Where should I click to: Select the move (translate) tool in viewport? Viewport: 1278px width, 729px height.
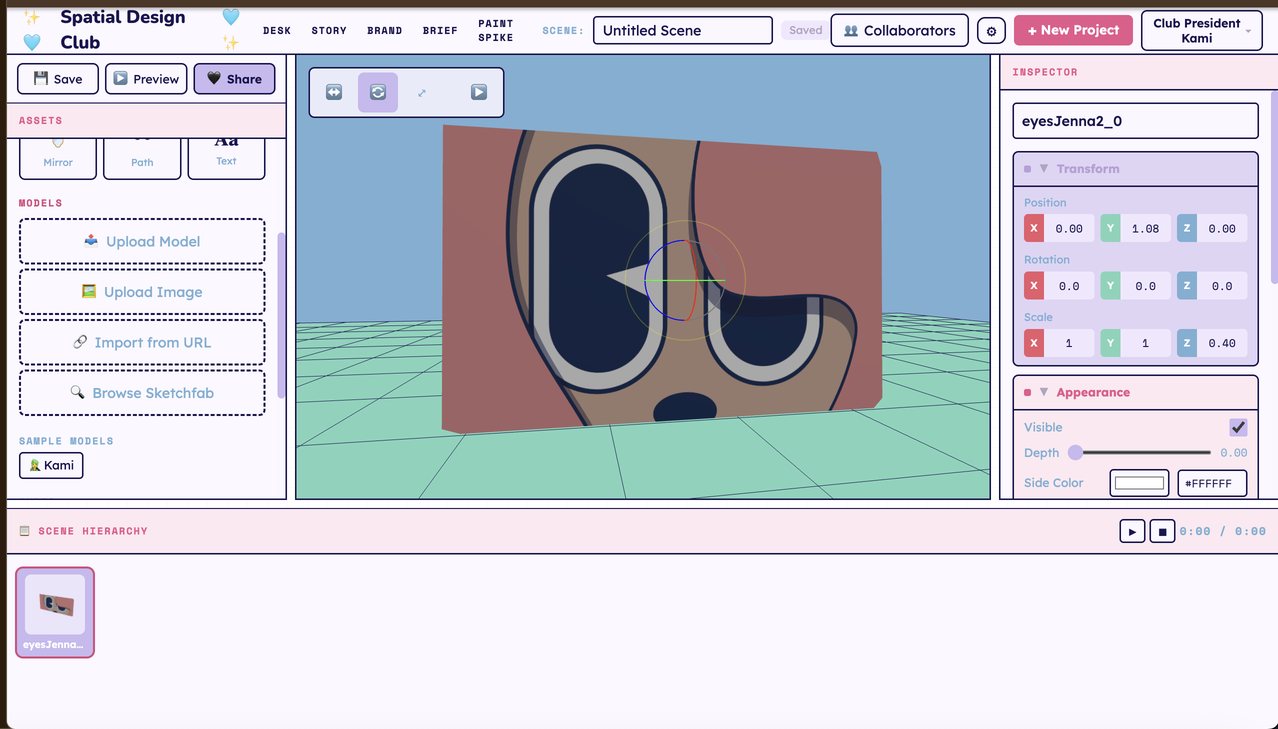click(x=334, y=92)
